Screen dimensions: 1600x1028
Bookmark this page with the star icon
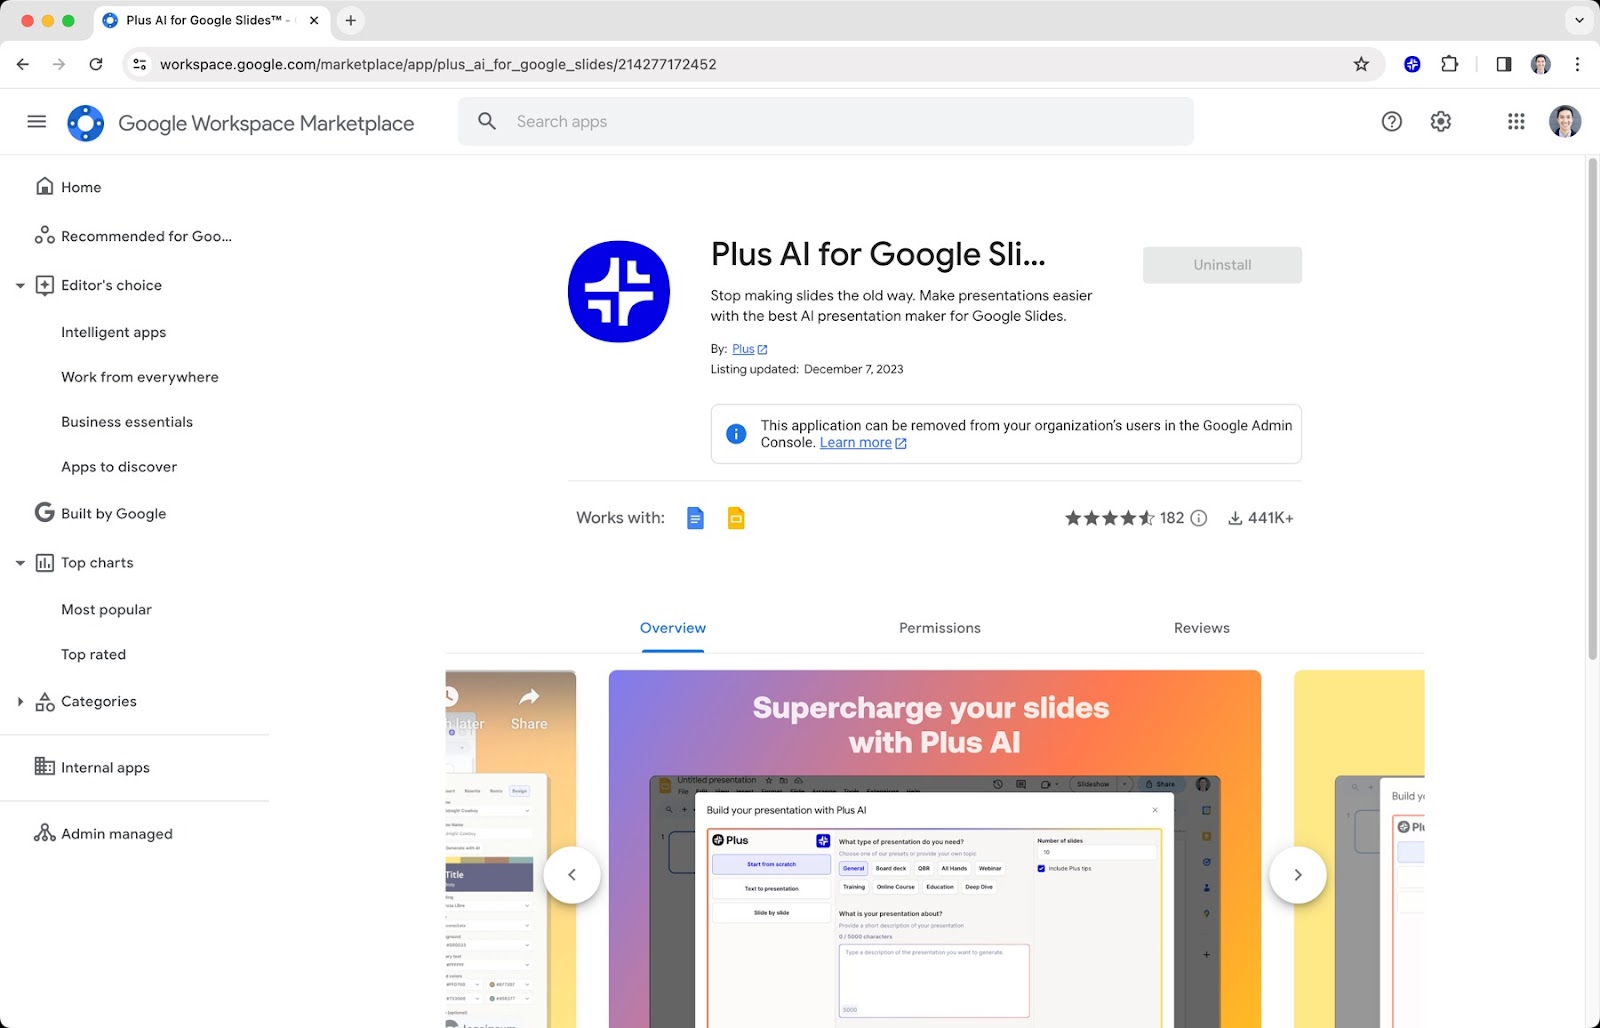(x=1361, y=64)
